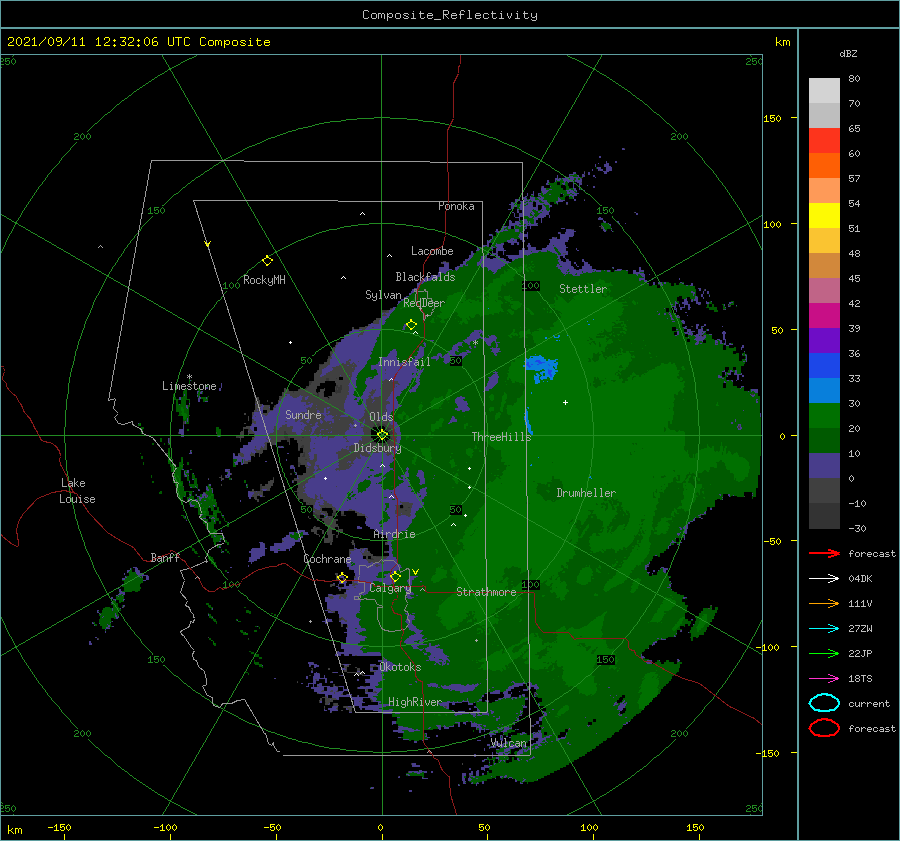The image size is (900, 841).
Task: Click the white 04DK arrow legend icon
Action: click(x=824, y=578)
